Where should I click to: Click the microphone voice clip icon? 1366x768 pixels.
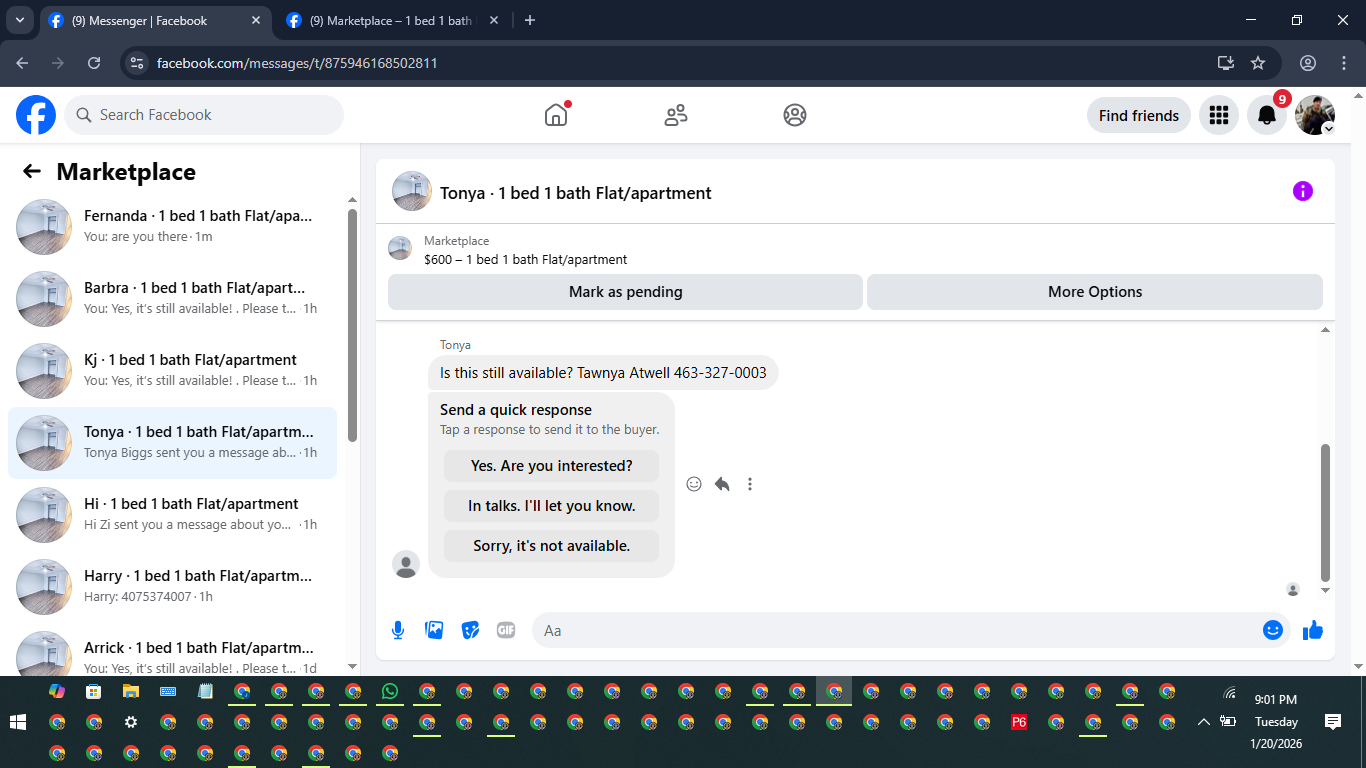click(x=398, y=630)
